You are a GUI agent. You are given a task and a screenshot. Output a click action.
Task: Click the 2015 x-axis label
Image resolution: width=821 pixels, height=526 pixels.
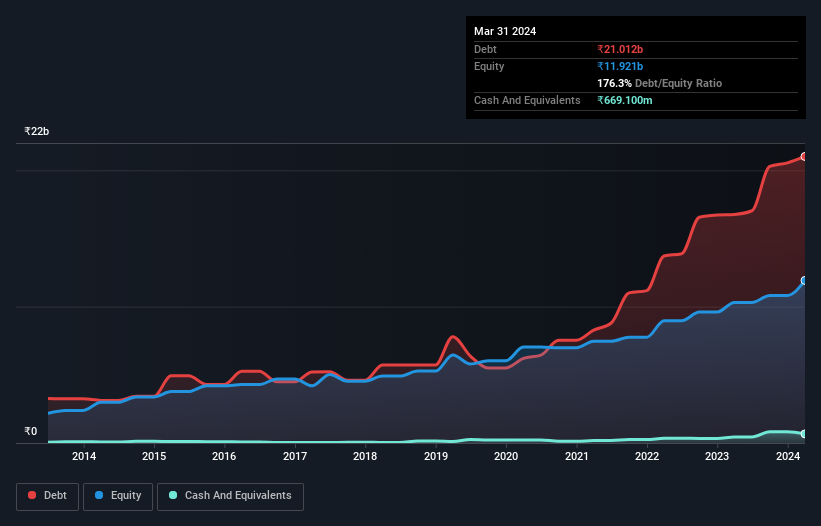154,456
